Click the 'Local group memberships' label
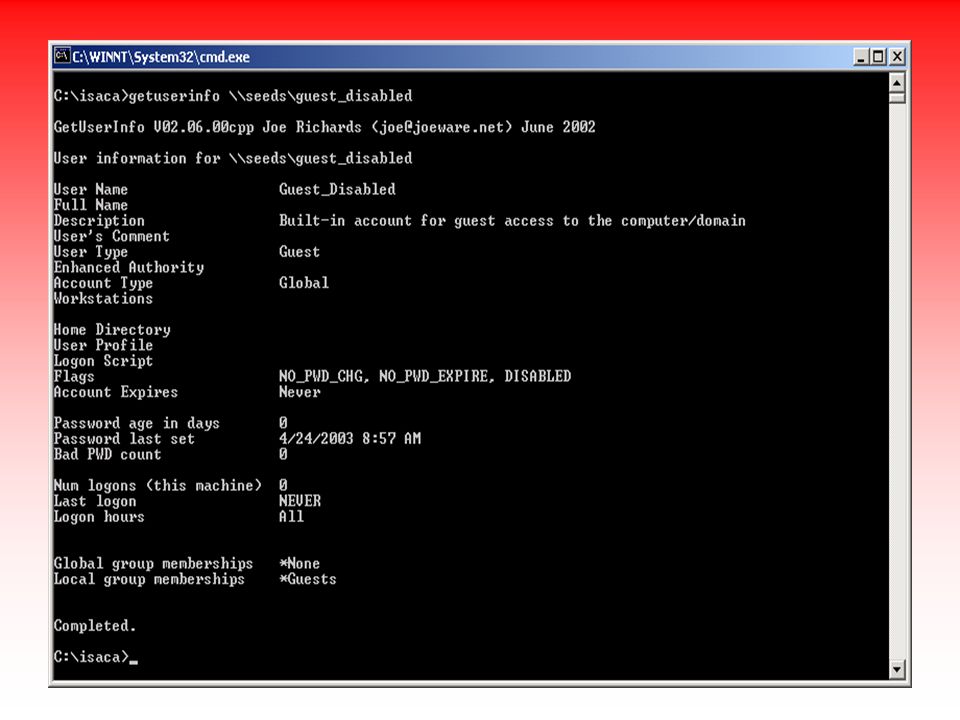Viewport: 960px width, 720px height. (x=149, y=580)
